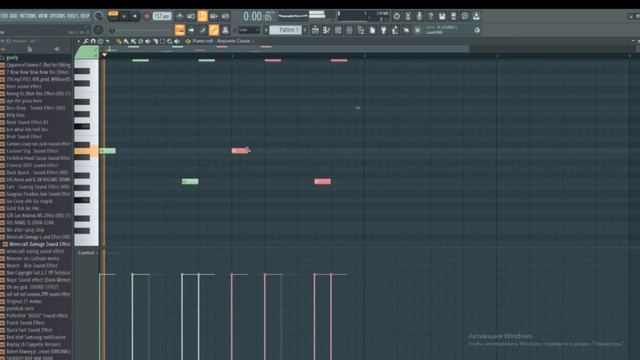Screen dimensions: 640x360
Task: Adjust the main volume knob
Action: tap(98, 16)
